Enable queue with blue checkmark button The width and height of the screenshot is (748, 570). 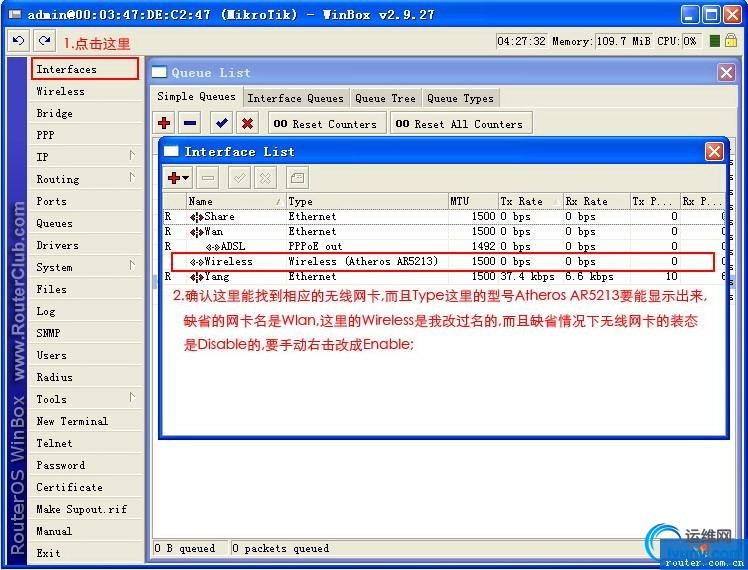point(221,124)
